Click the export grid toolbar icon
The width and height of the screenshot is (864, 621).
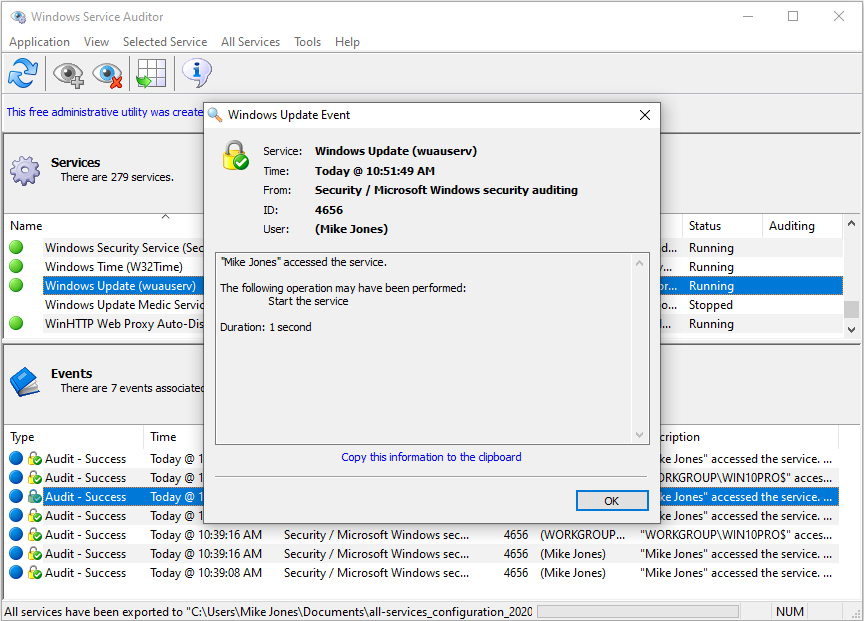pos(151,73)
